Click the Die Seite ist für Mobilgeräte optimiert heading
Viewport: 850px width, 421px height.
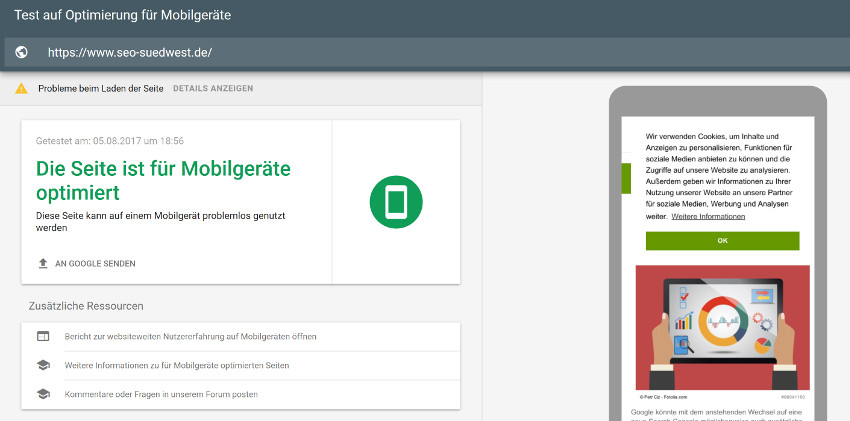163,180
